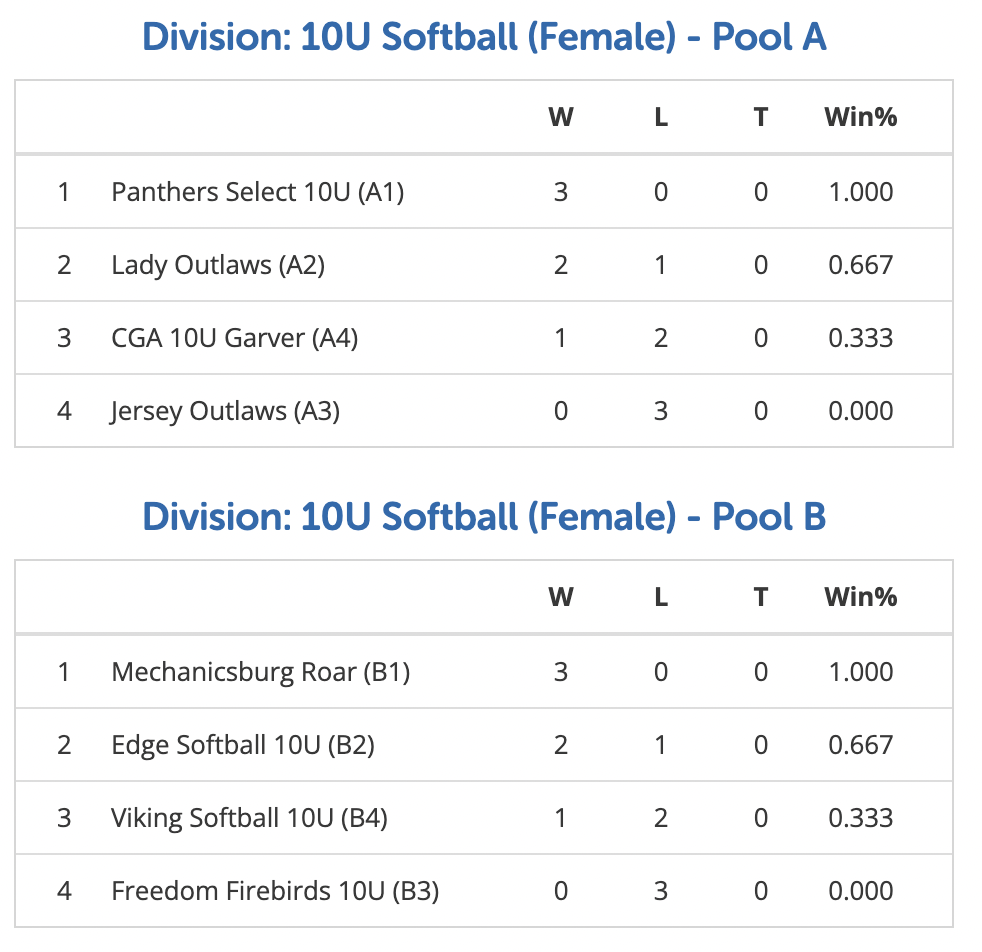
Task: Open CGA 10U Garver (A4) team
Action: click(234, 338)
